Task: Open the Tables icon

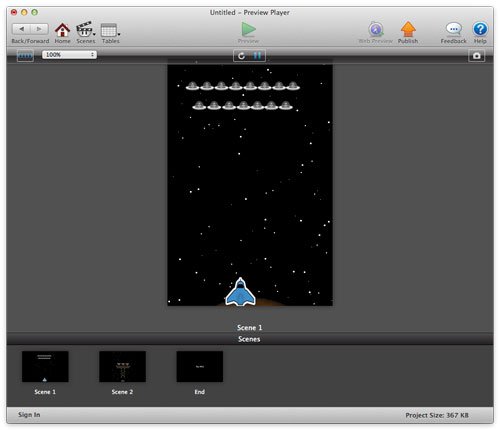Action: (108, 30)
